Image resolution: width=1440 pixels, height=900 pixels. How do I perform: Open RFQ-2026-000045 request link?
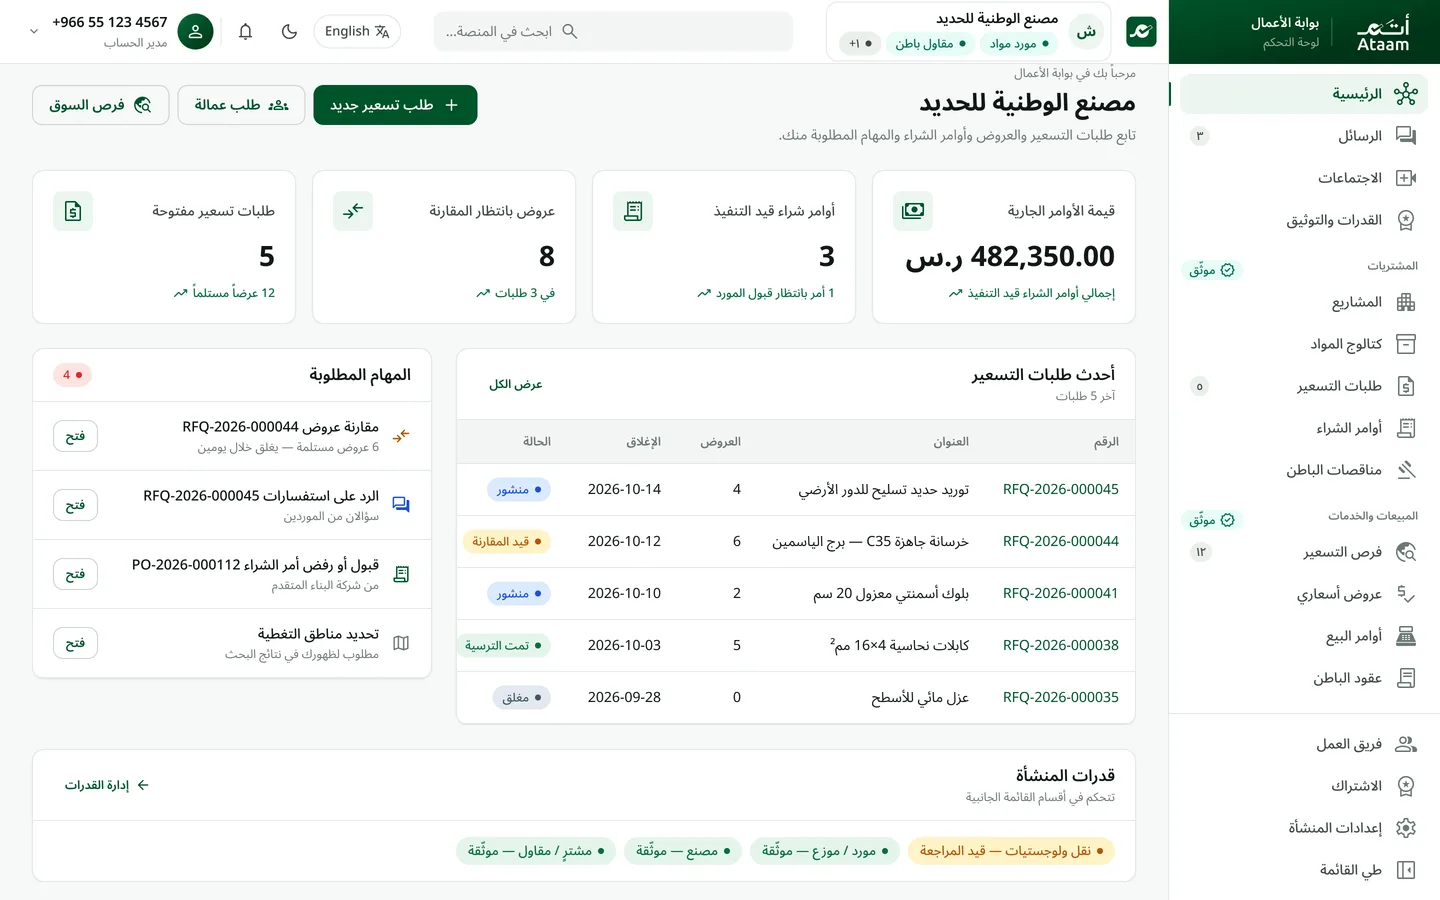click(x=1060, y=489)
